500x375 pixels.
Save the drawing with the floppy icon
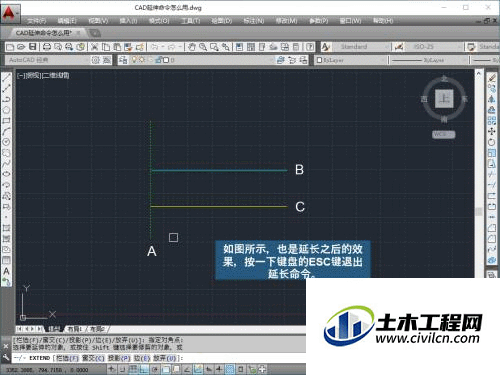point(32,47)
